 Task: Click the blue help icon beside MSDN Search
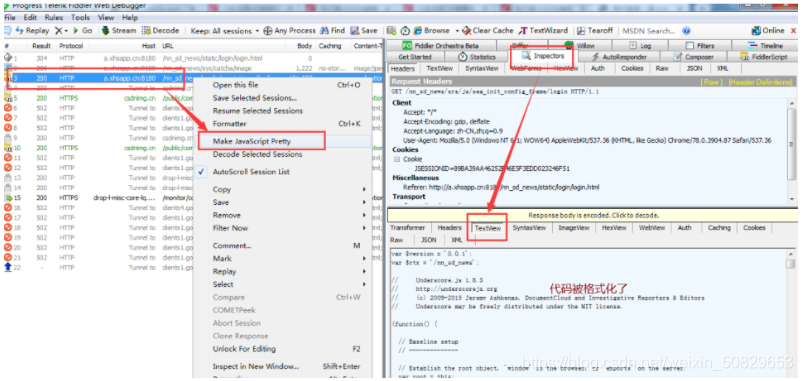(x=686, y=31)
